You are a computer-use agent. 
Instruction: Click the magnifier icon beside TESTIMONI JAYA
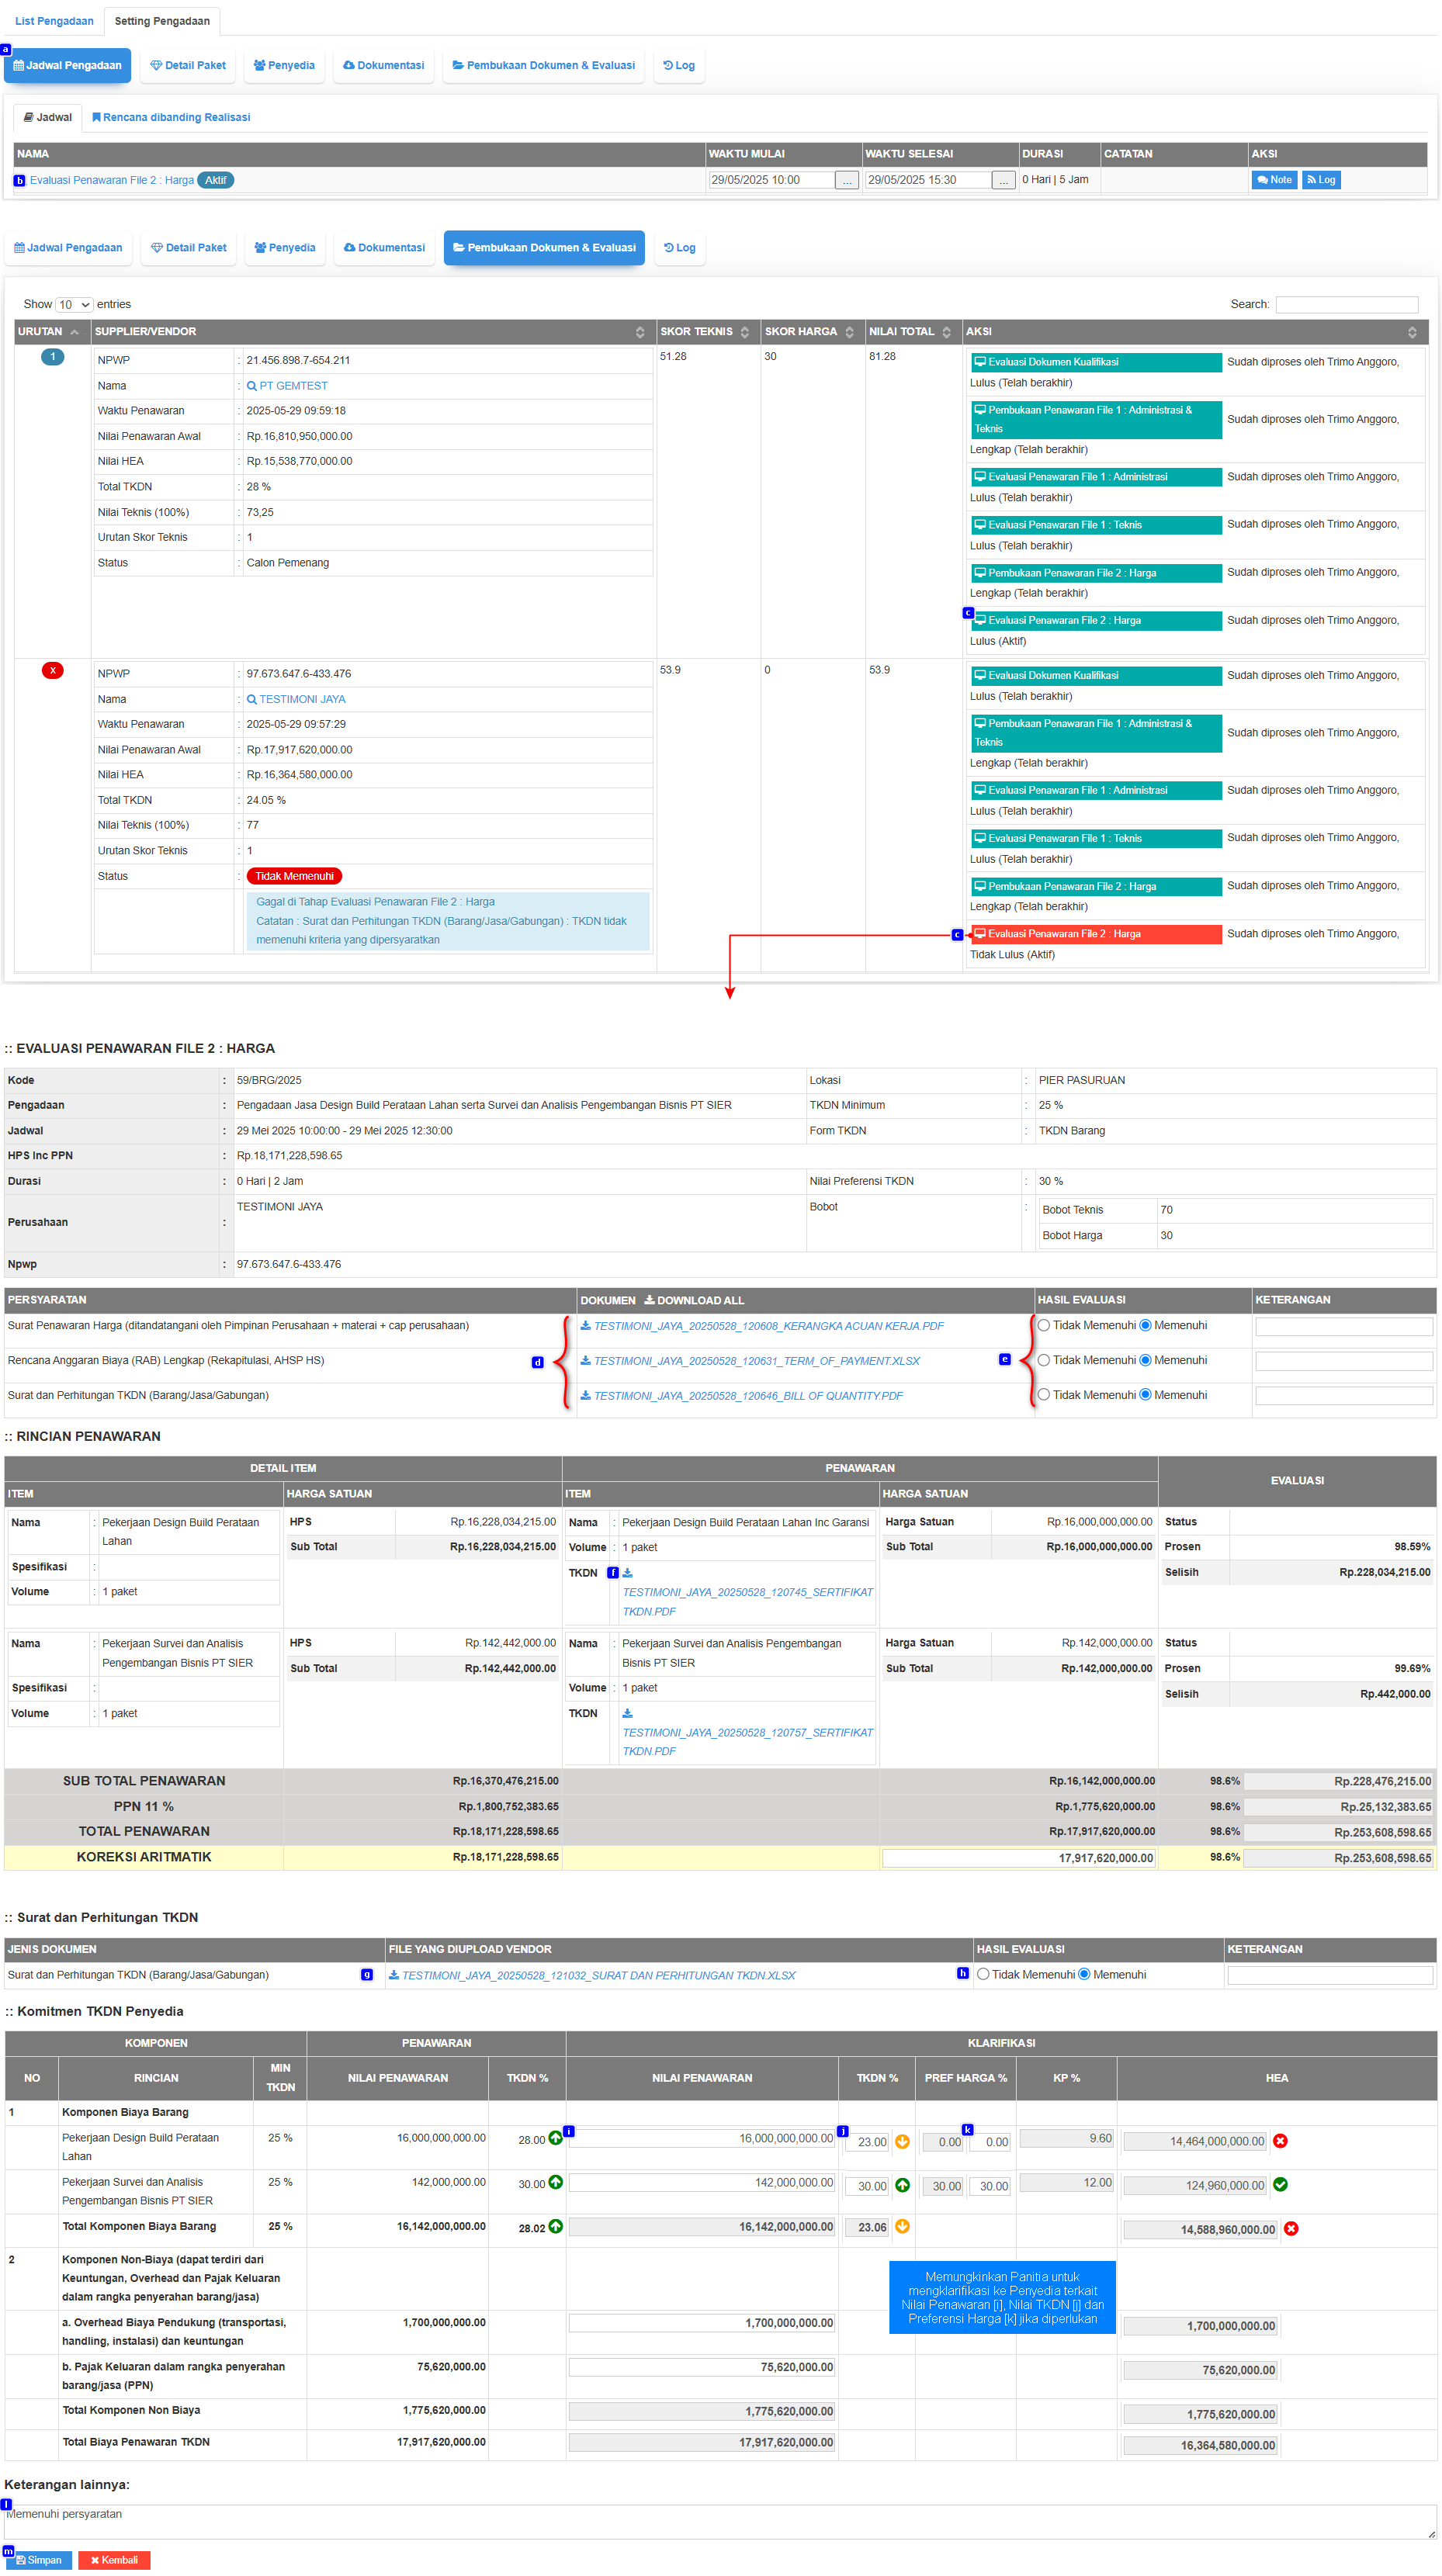(x=252, y=700)
